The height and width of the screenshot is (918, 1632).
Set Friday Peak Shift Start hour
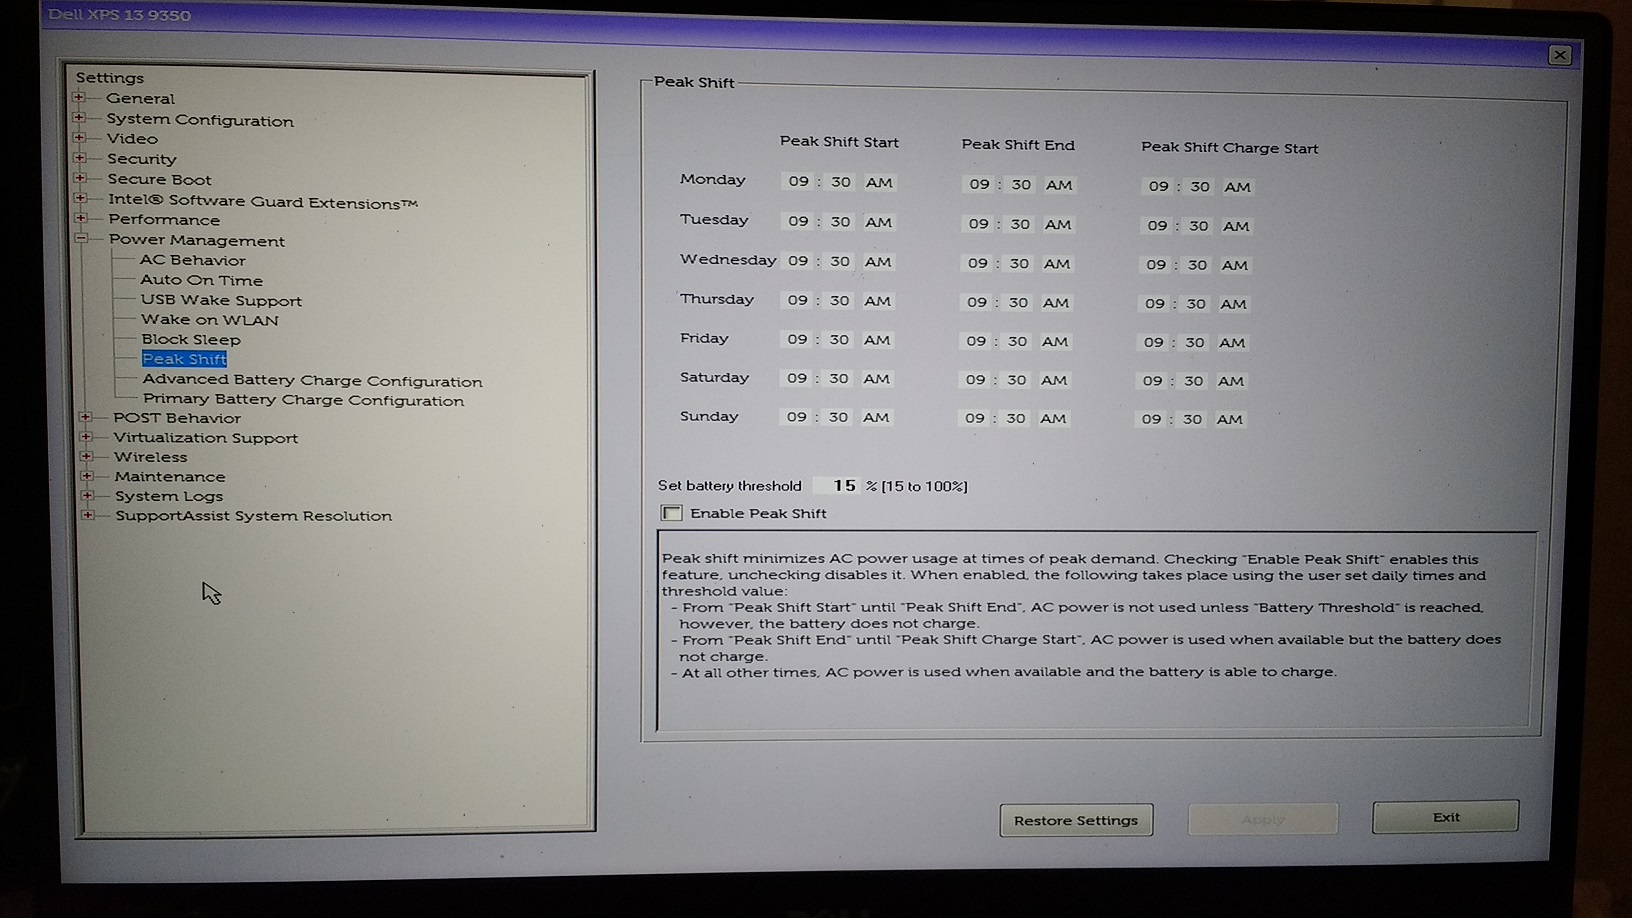pyautogui.click(x=797, y=339)
